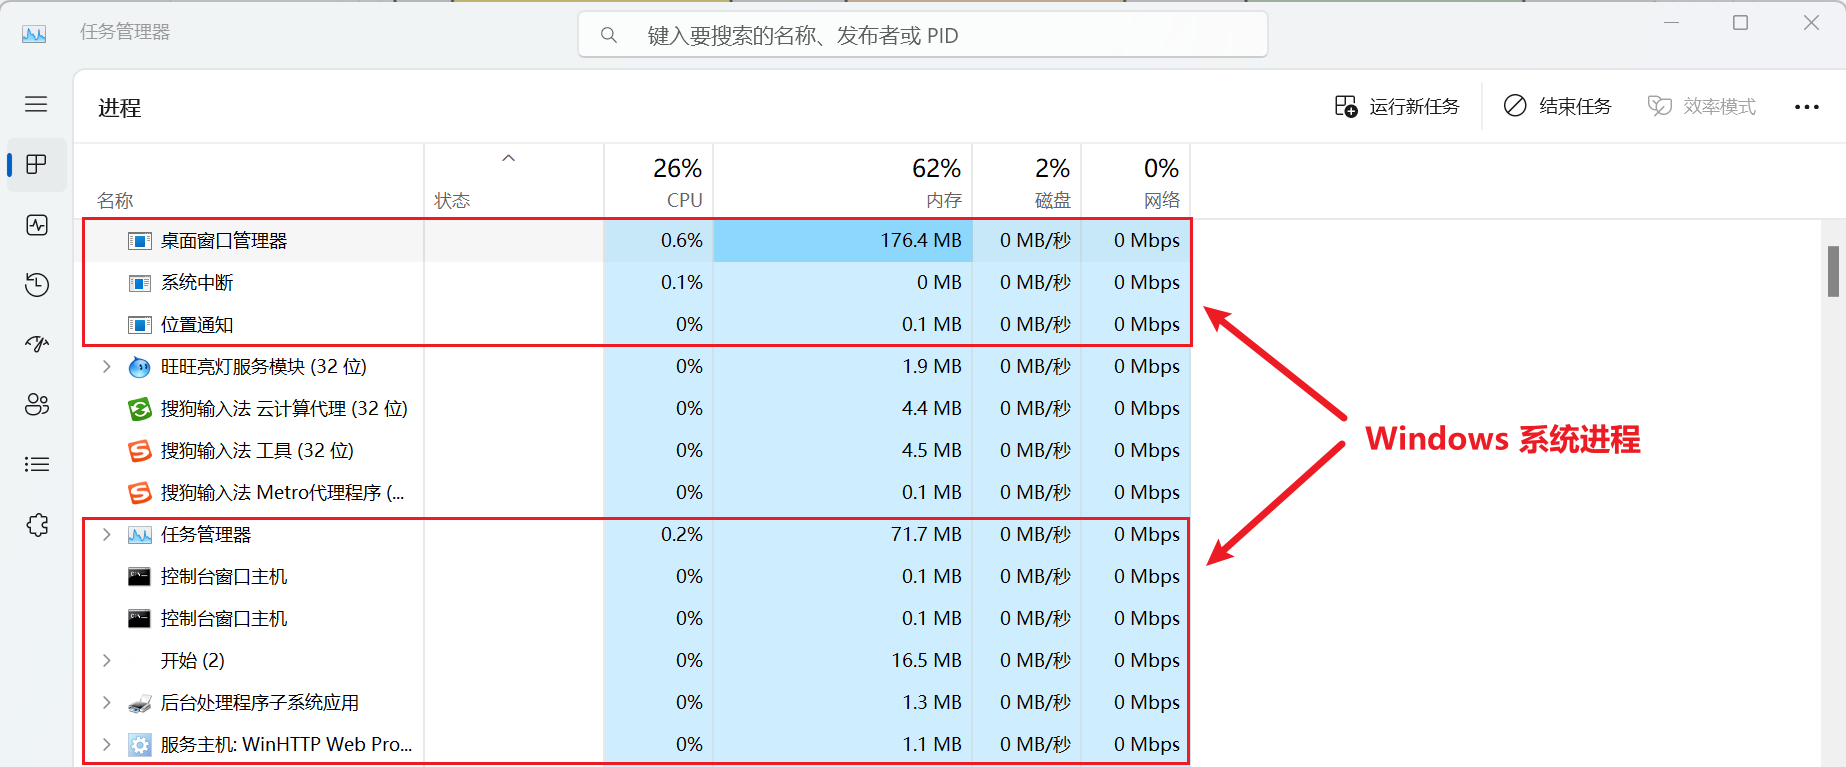1846x767 pixels.
Task: Click the 进程 page heading
Action: point(120,108)
